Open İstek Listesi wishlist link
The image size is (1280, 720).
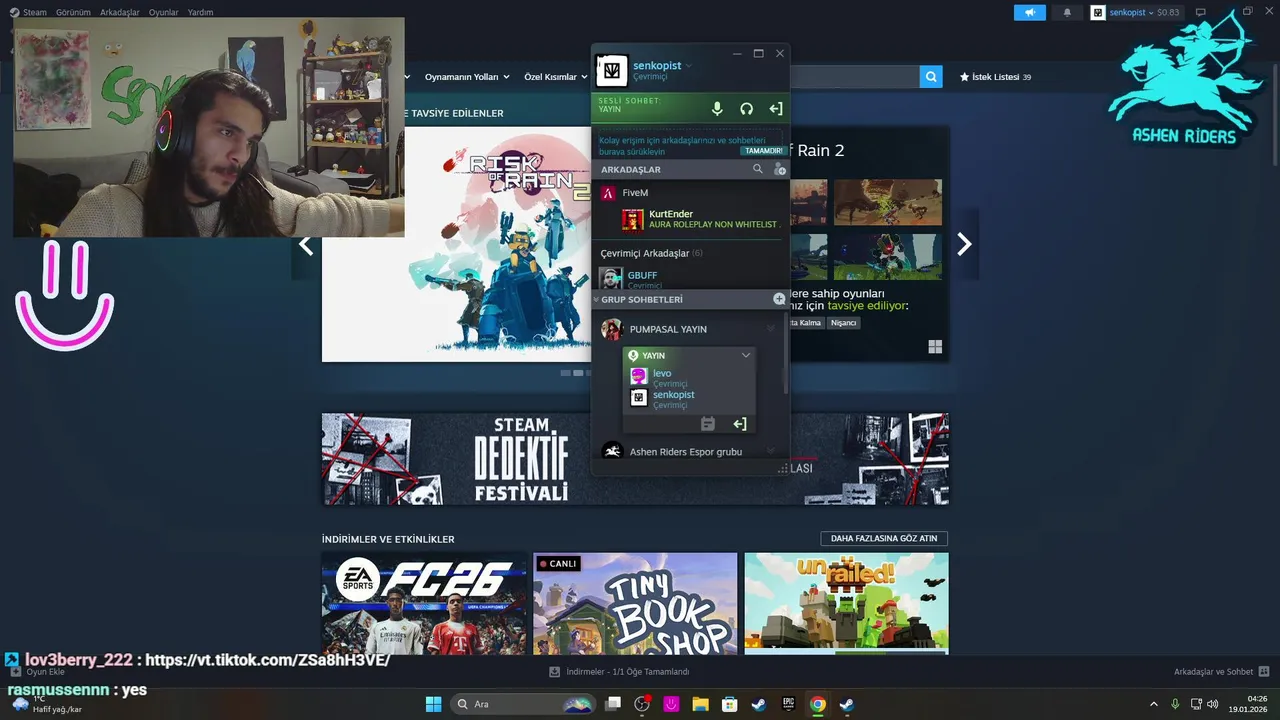(x=995, y=77)
